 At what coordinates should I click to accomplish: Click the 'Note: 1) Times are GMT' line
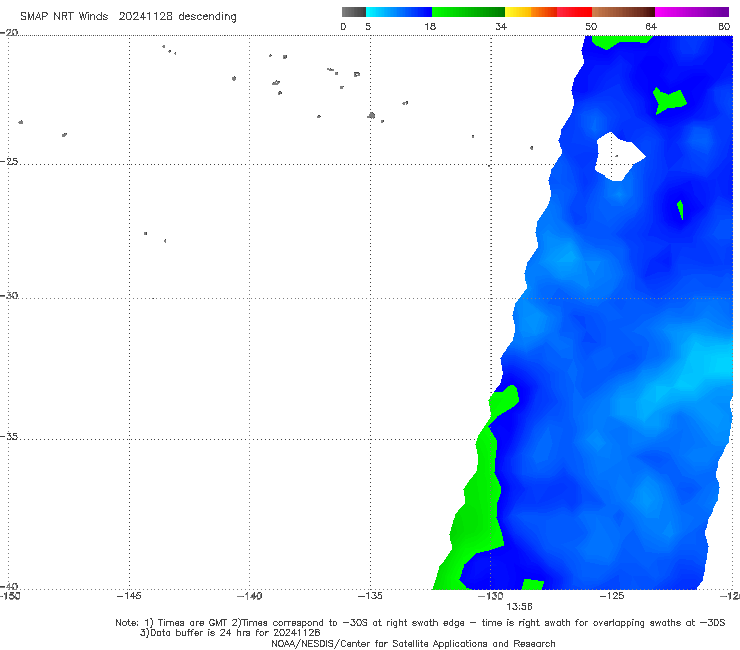coord(420,623)
